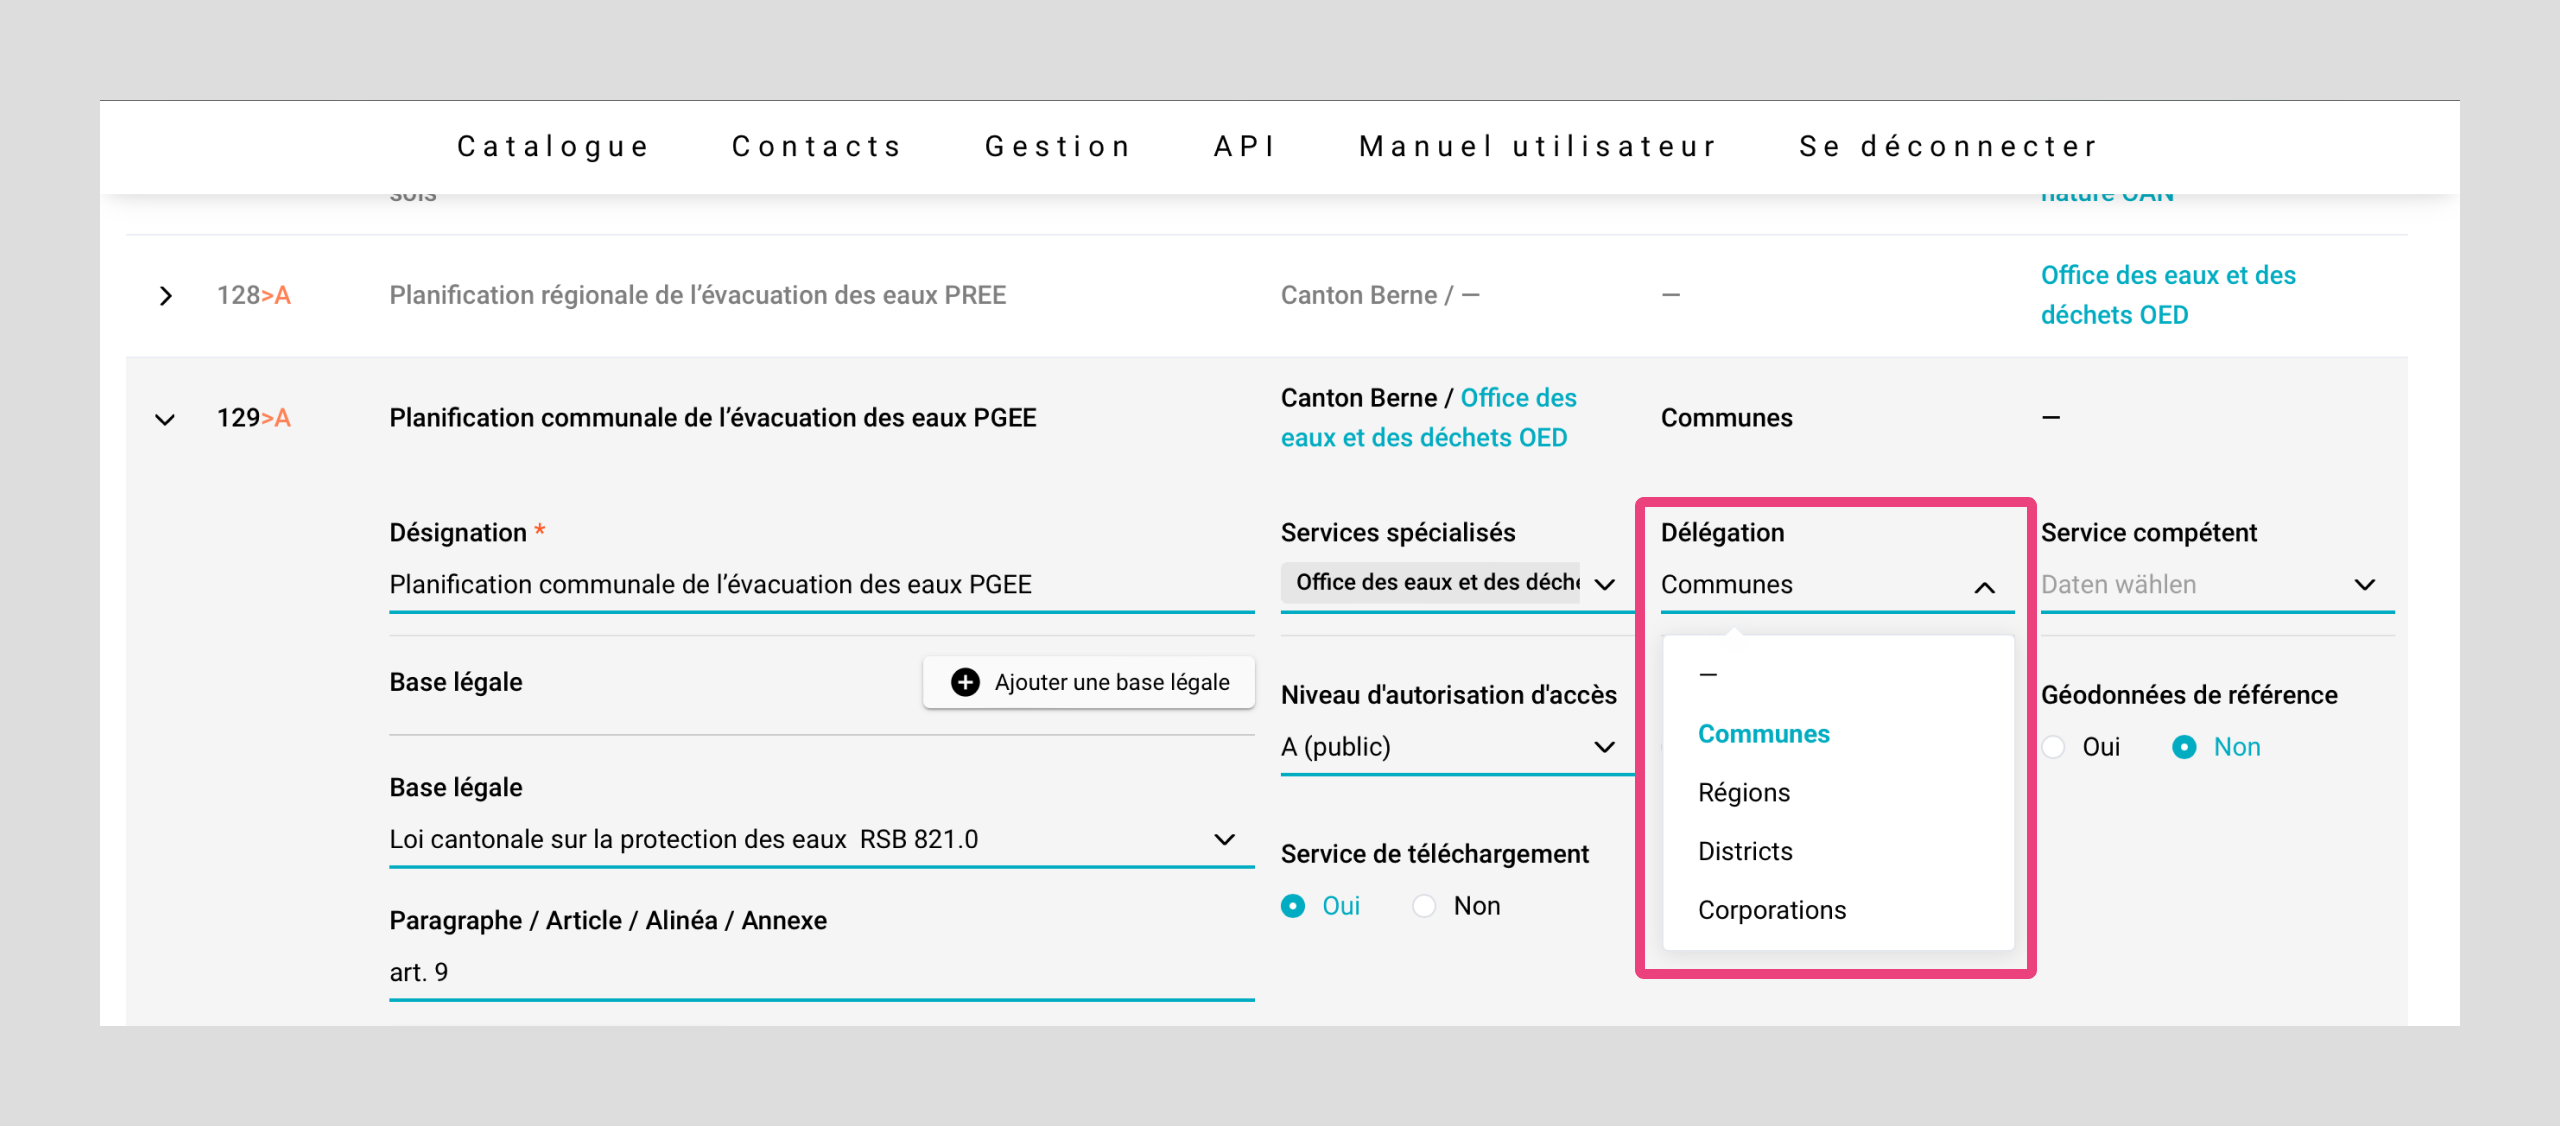Collapse row 129 with the down chevron

point(166,419)
